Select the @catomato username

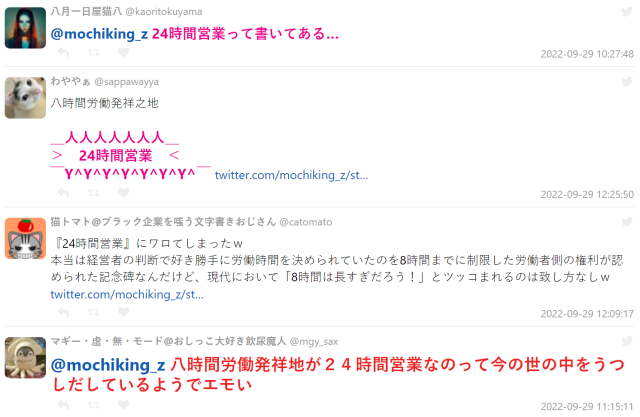click(306, 222)
